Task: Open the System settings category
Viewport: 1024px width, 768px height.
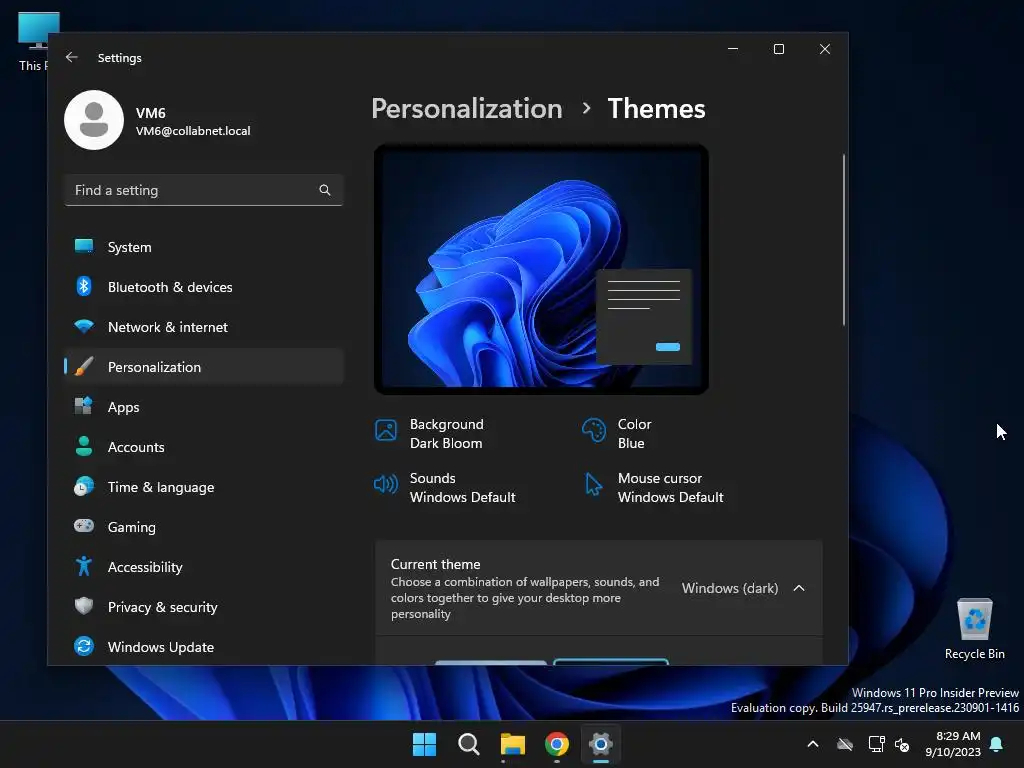Action: click(x=204, y=247)
